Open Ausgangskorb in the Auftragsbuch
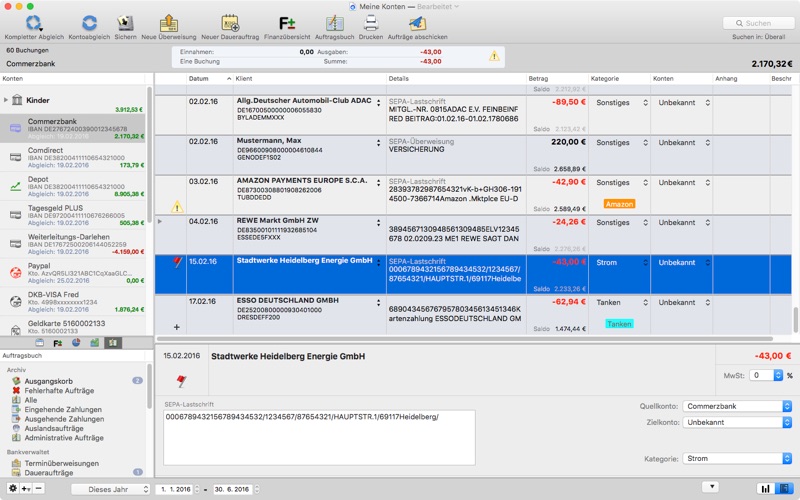 (x=48, y=381)
